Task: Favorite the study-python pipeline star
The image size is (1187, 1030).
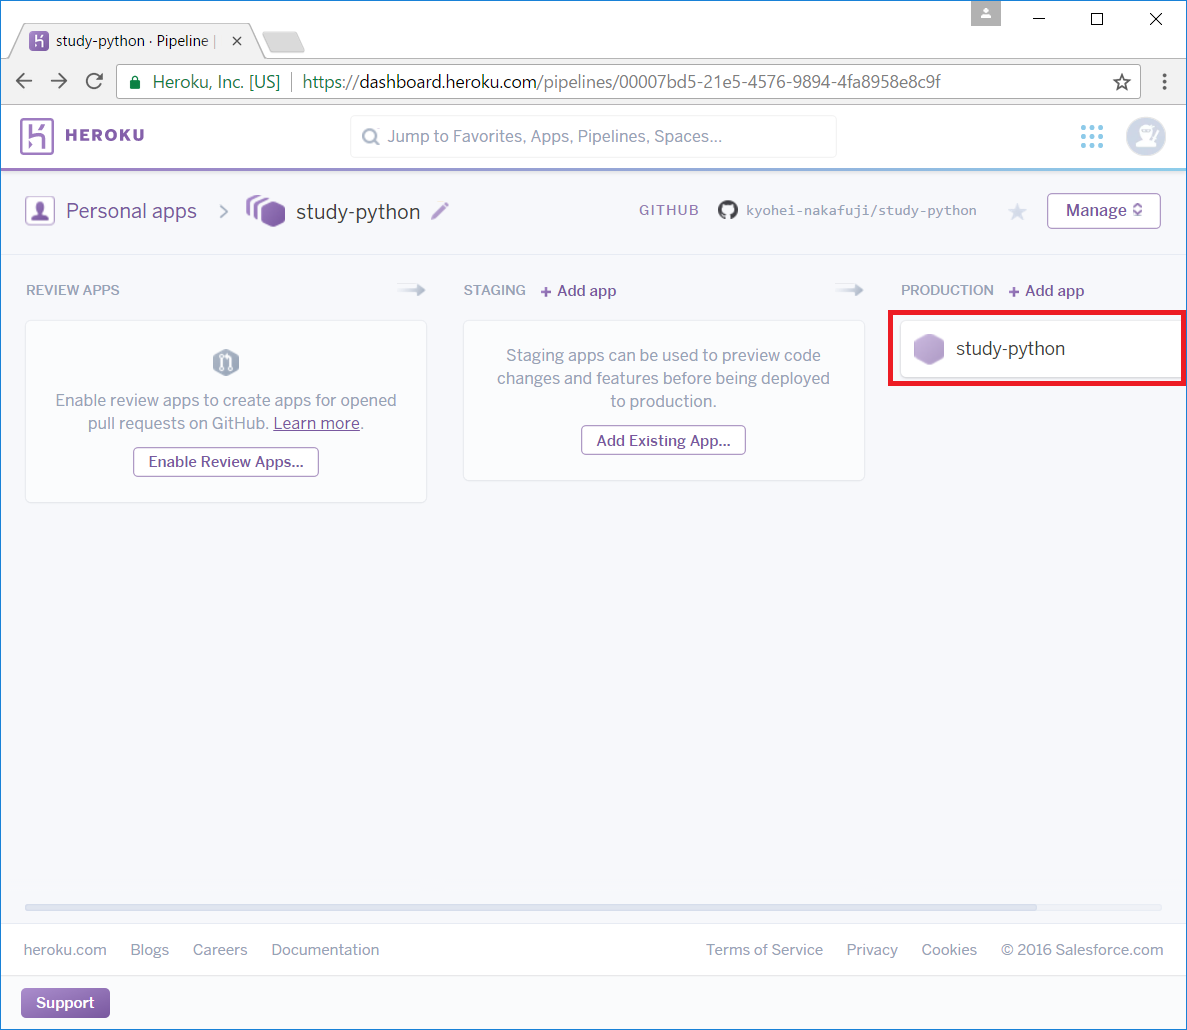Action: tap(1017, 211)
